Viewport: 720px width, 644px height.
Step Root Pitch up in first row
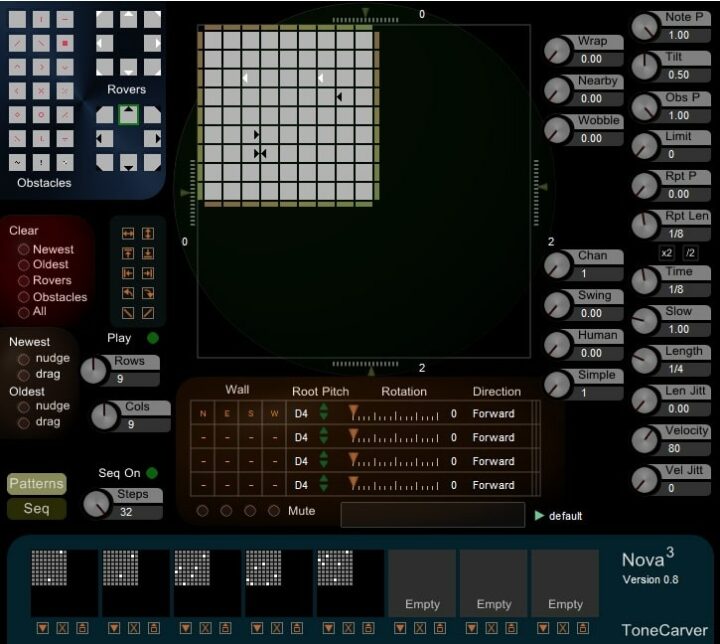(323, 408)
